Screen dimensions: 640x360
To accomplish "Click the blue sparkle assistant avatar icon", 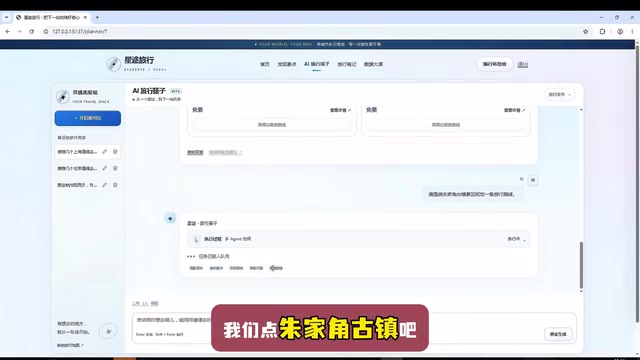I will (x=170, y=218).
